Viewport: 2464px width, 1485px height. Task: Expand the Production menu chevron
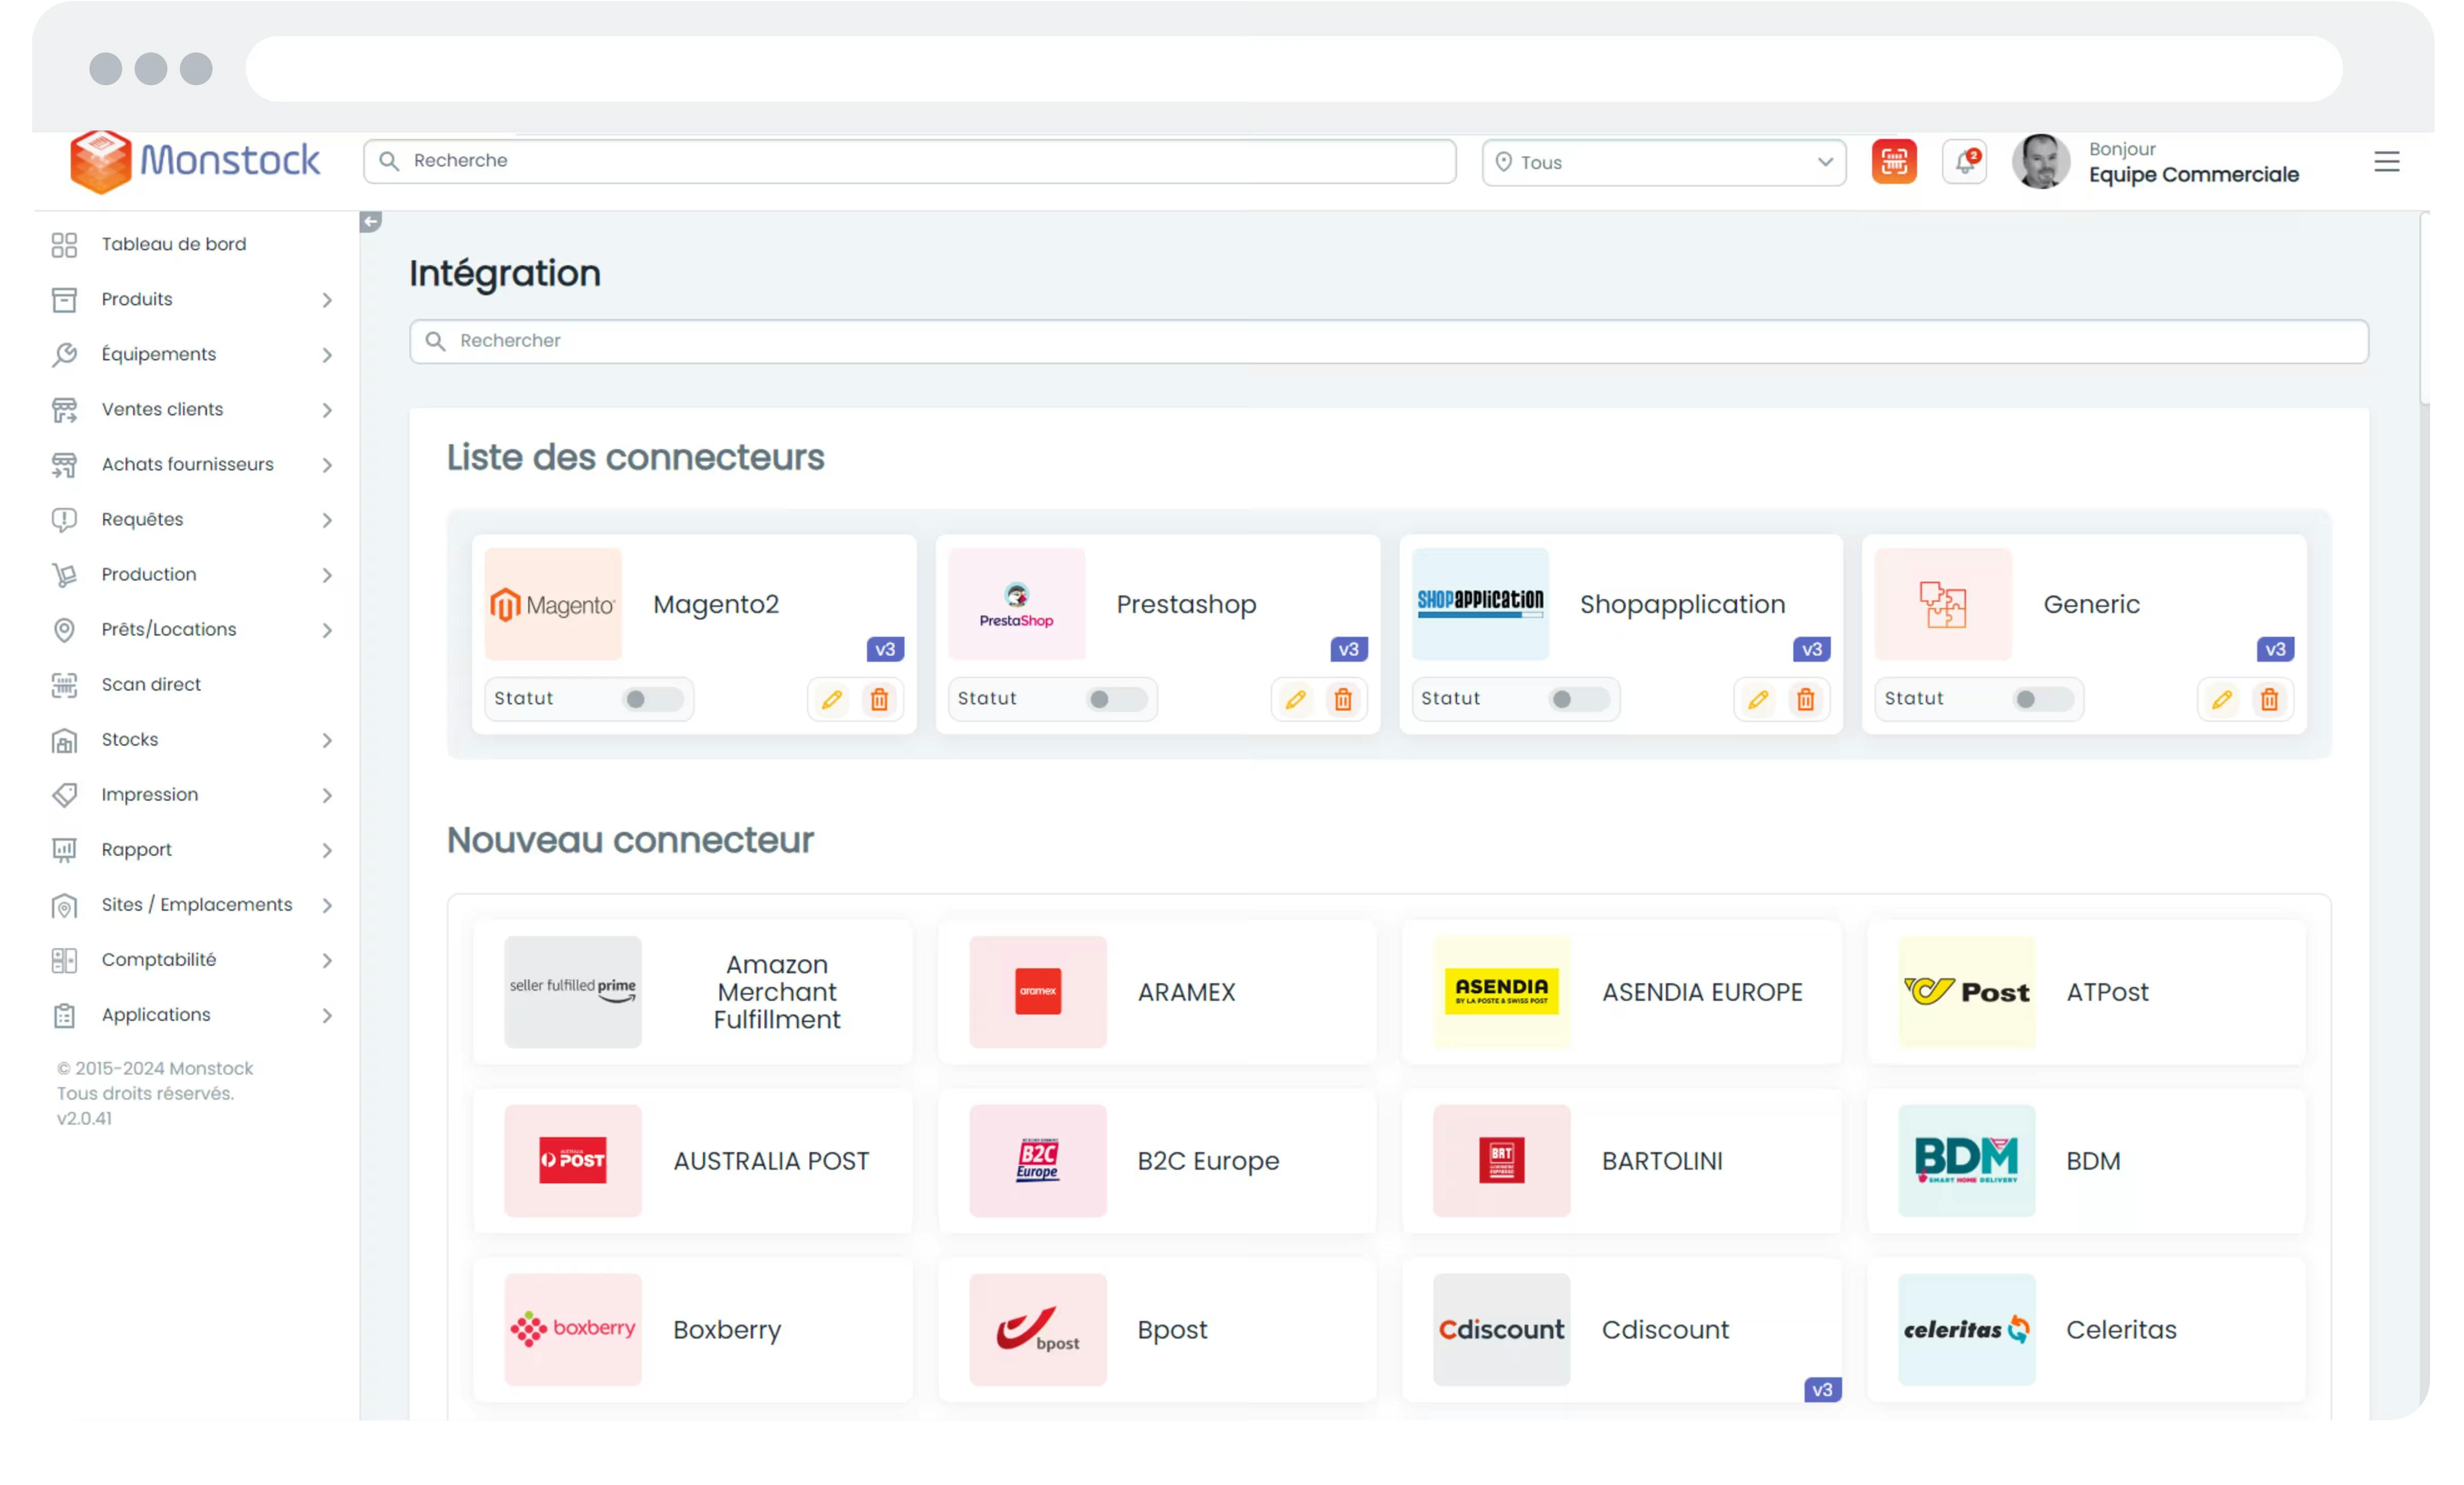pos(327,575)
